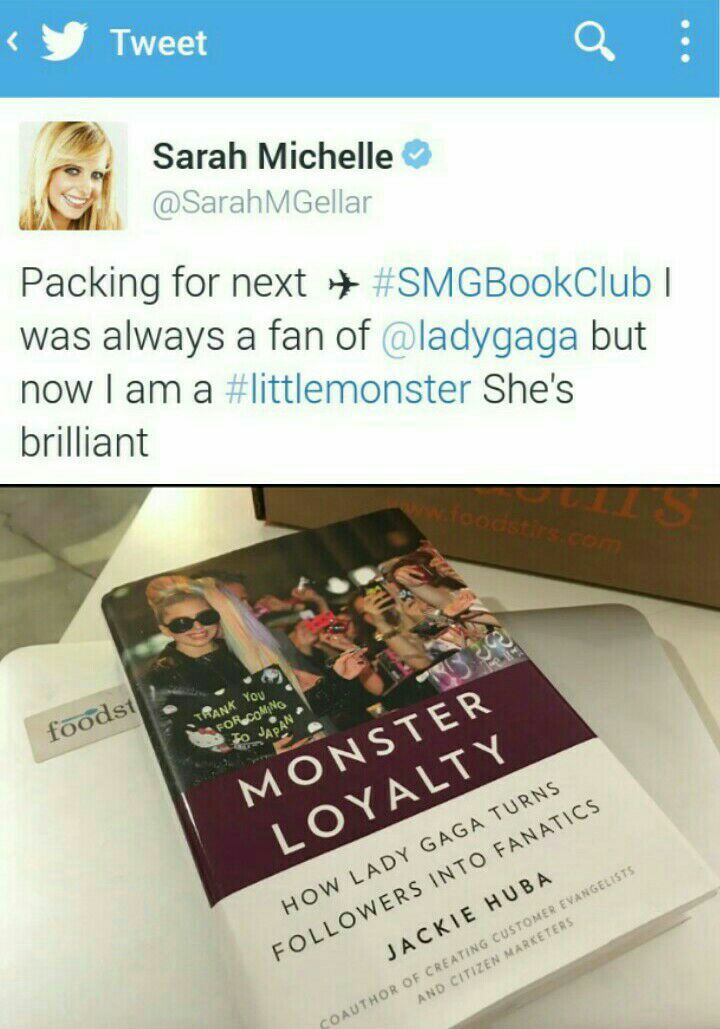Open search with the magnifier icon
720x1029 pixels.
pyautogui.click(x=595, y=41)
